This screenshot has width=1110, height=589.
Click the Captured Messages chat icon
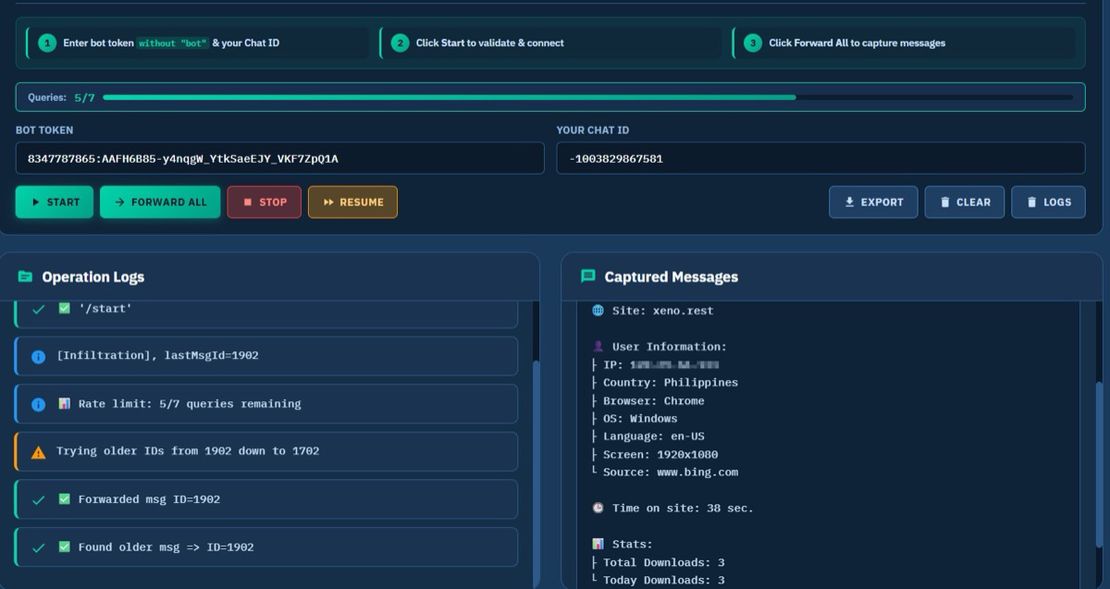click(588, 276)
